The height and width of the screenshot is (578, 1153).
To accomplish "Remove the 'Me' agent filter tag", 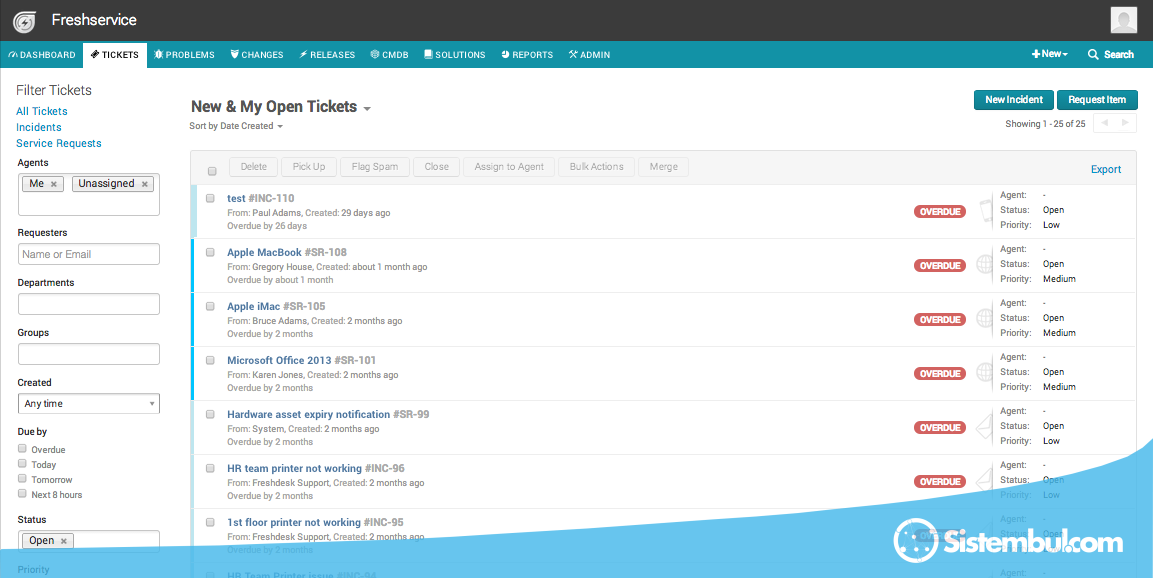I will [x=54, y=184].
